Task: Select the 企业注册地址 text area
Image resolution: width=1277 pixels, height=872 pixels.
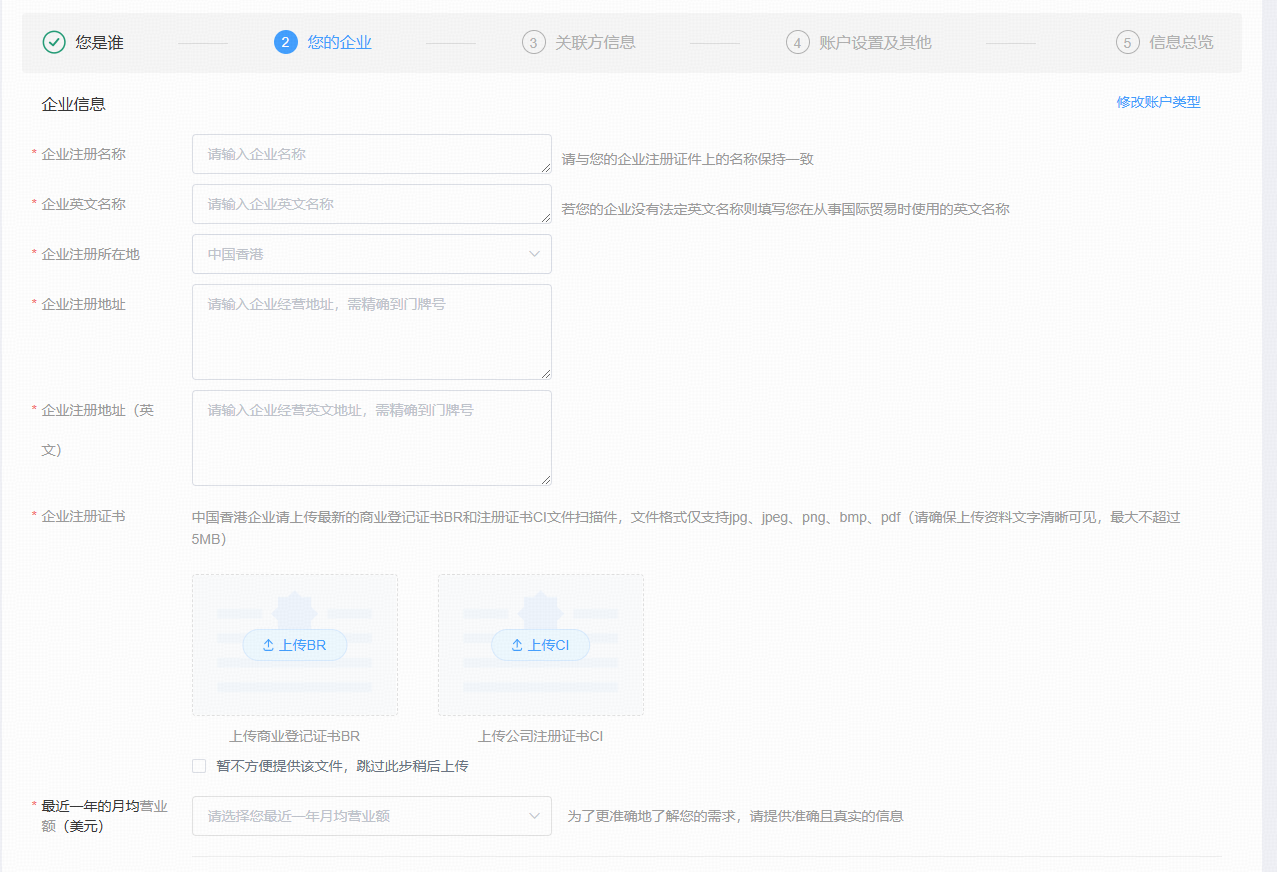Action: pos(371,332)
